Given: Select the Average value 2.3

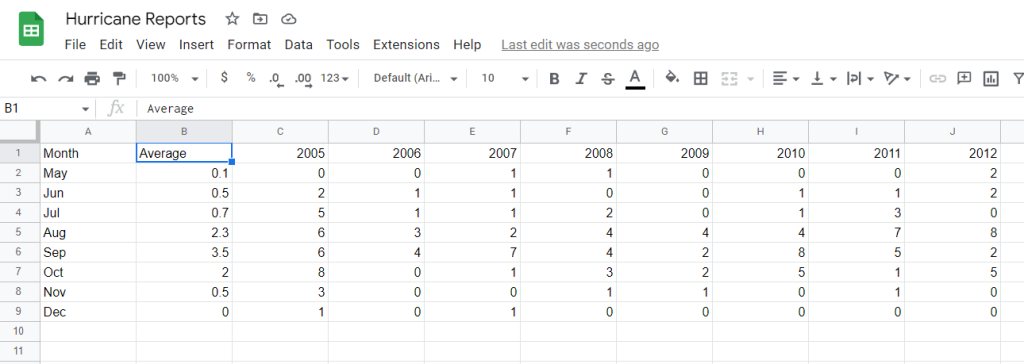Looking at the screenshot, I should coord(184,233).
